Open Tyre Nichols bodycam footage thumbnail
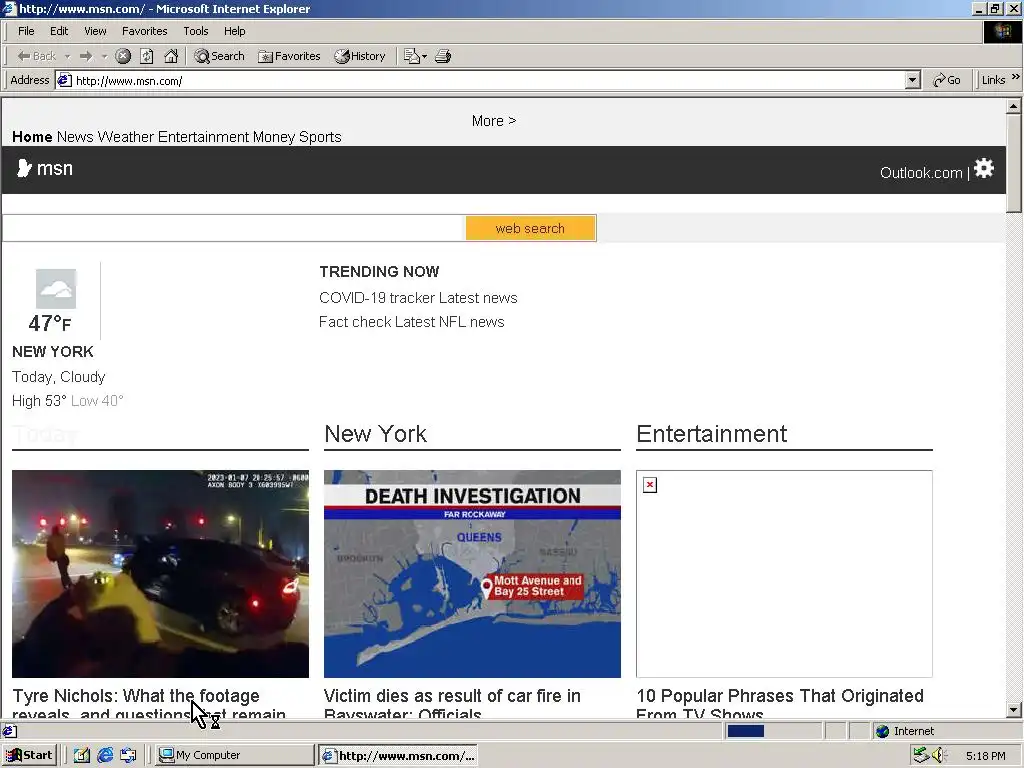This screenshot has width=1024, height=768. click(160, 573)
